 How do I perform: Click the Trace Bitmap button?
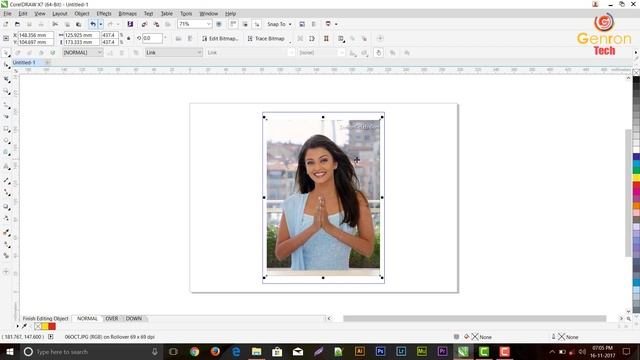coord(266,38)
